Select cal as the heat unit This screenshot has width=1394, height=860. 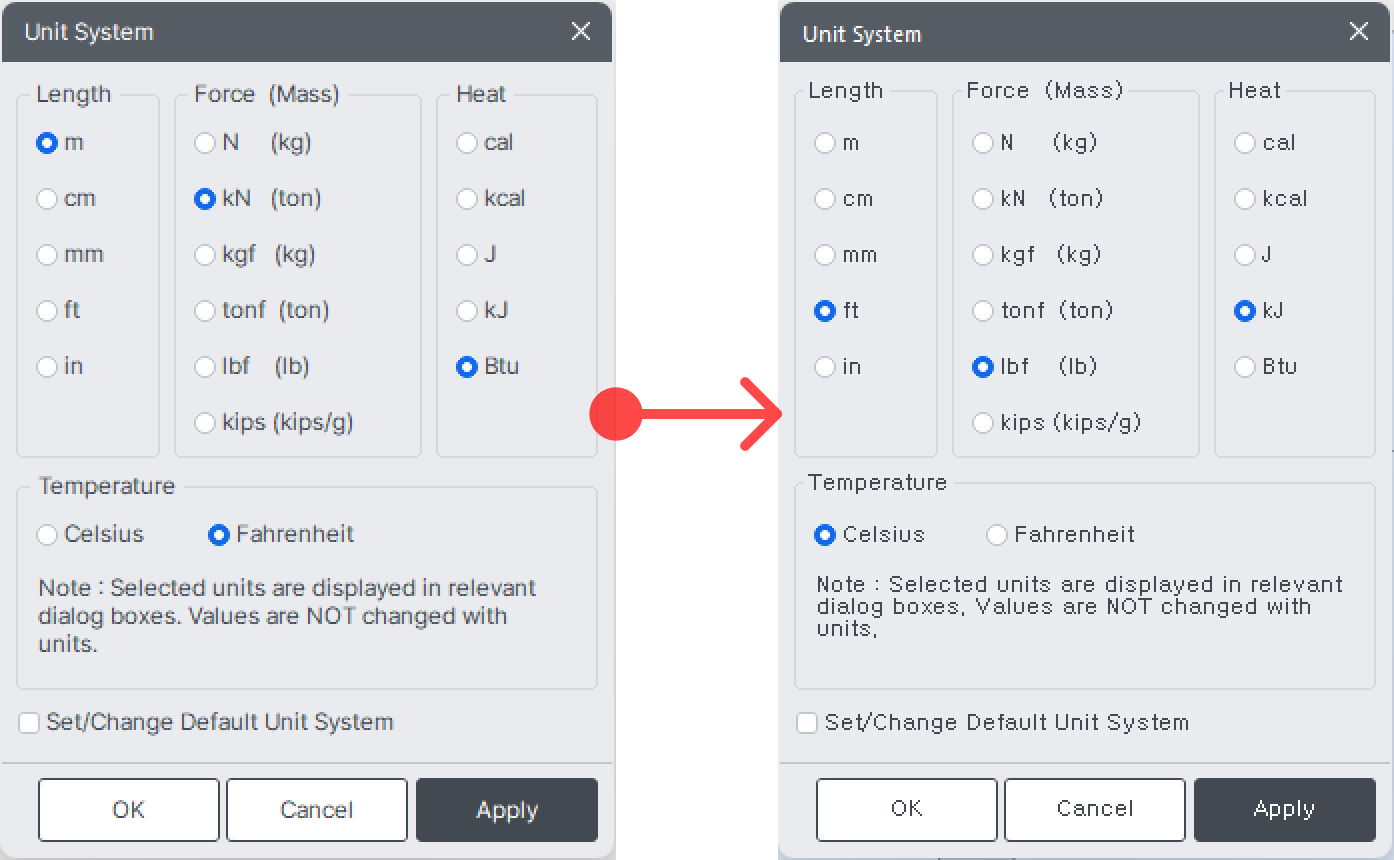pyautogui.click(x=466, y=143)
